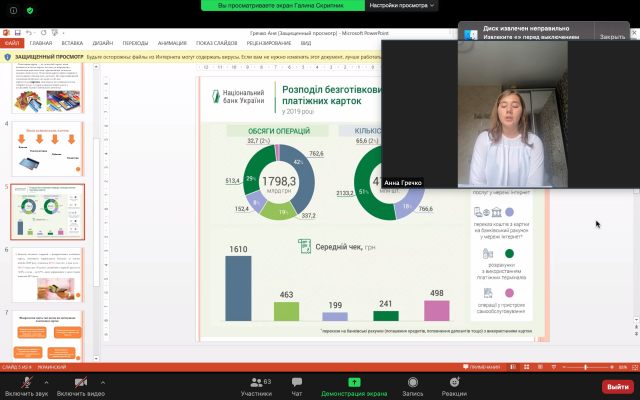
Task: Click the red Выйти leave button
Action: coord(617,386)
